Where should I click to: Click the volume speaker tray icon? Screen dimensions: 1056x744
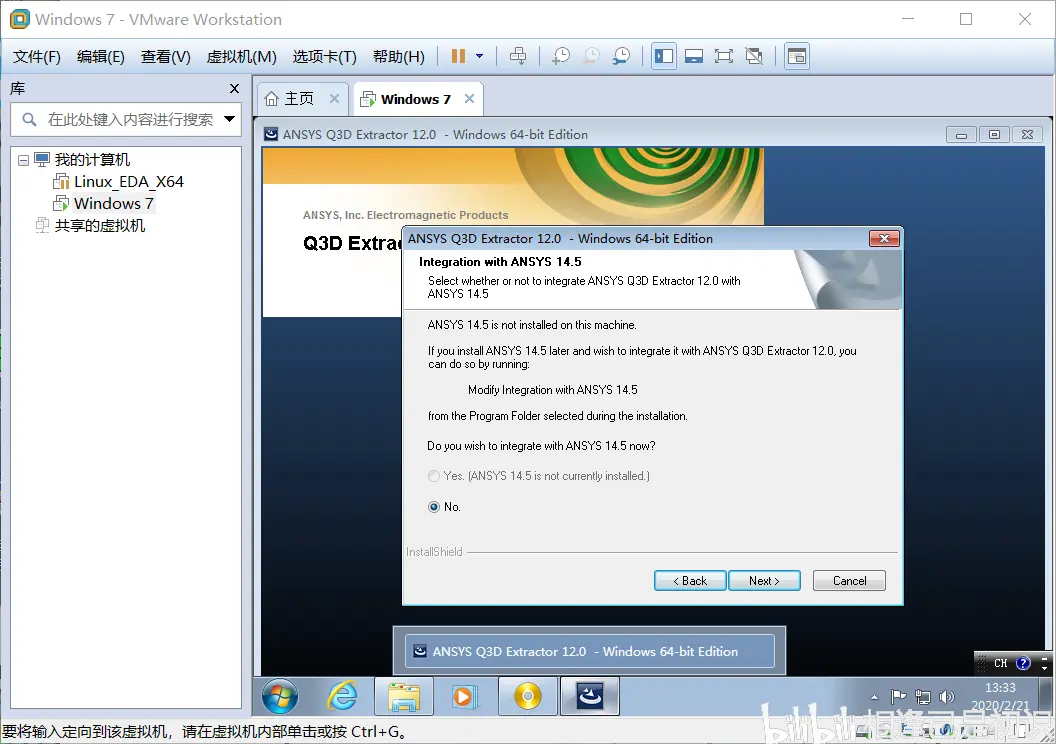(x=947, y=697)
